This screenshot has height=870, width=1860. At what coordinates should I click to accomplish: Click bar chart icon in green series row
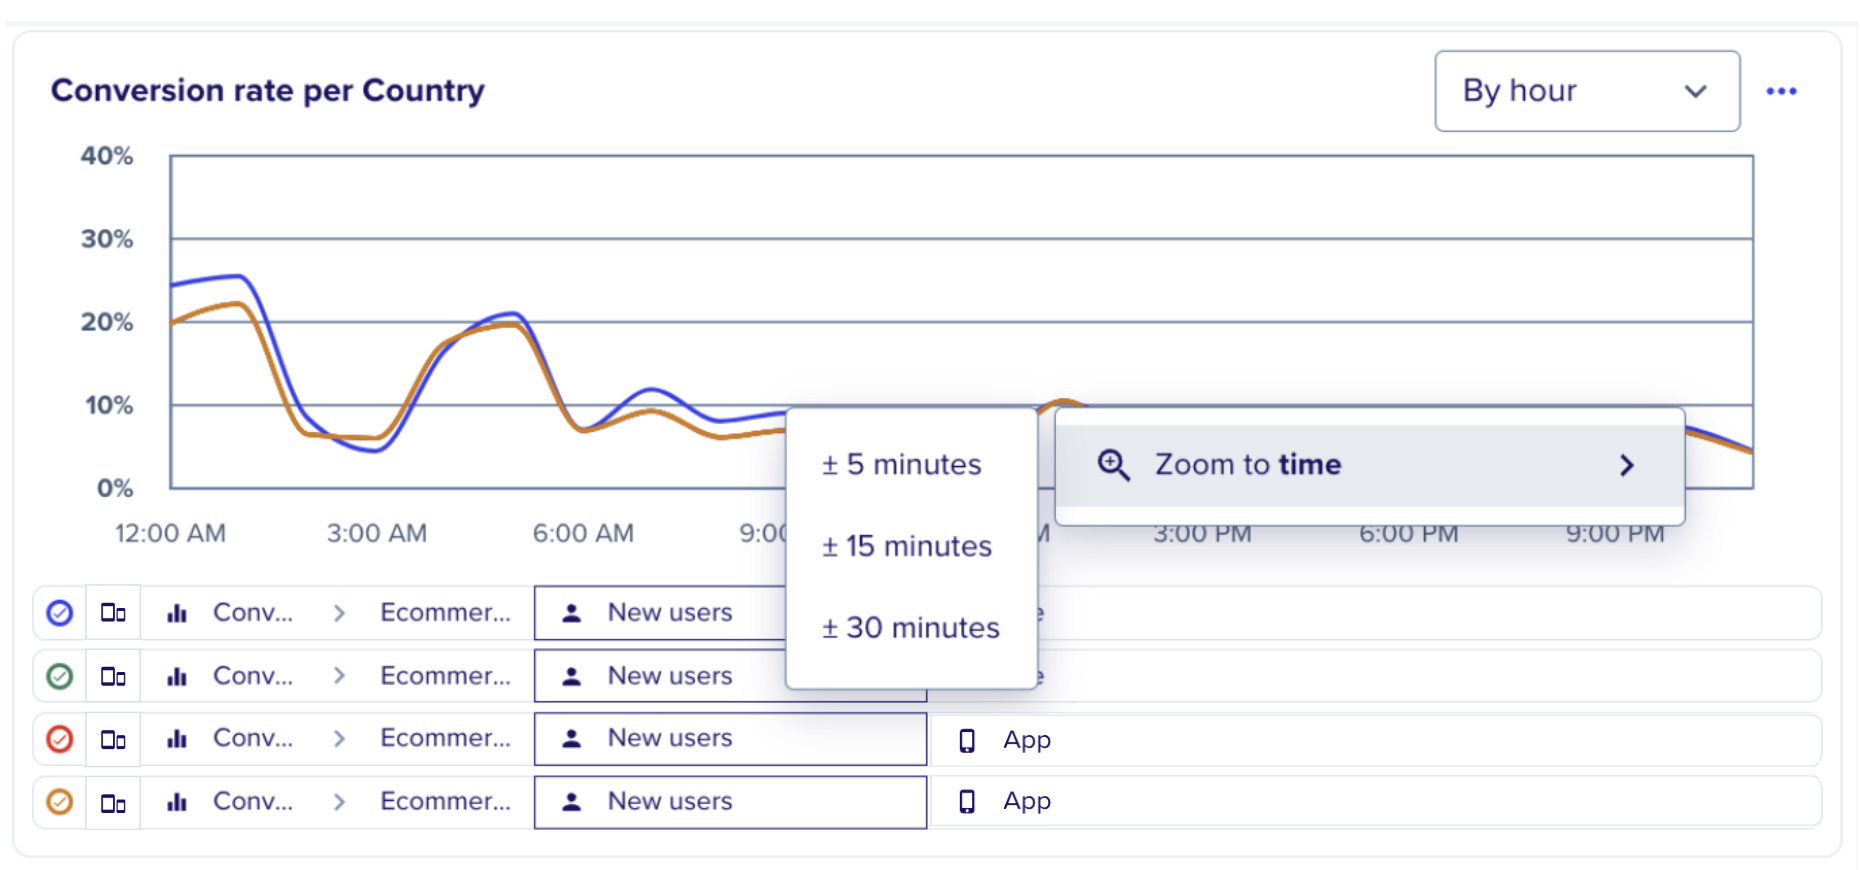(x=177, y=676)
